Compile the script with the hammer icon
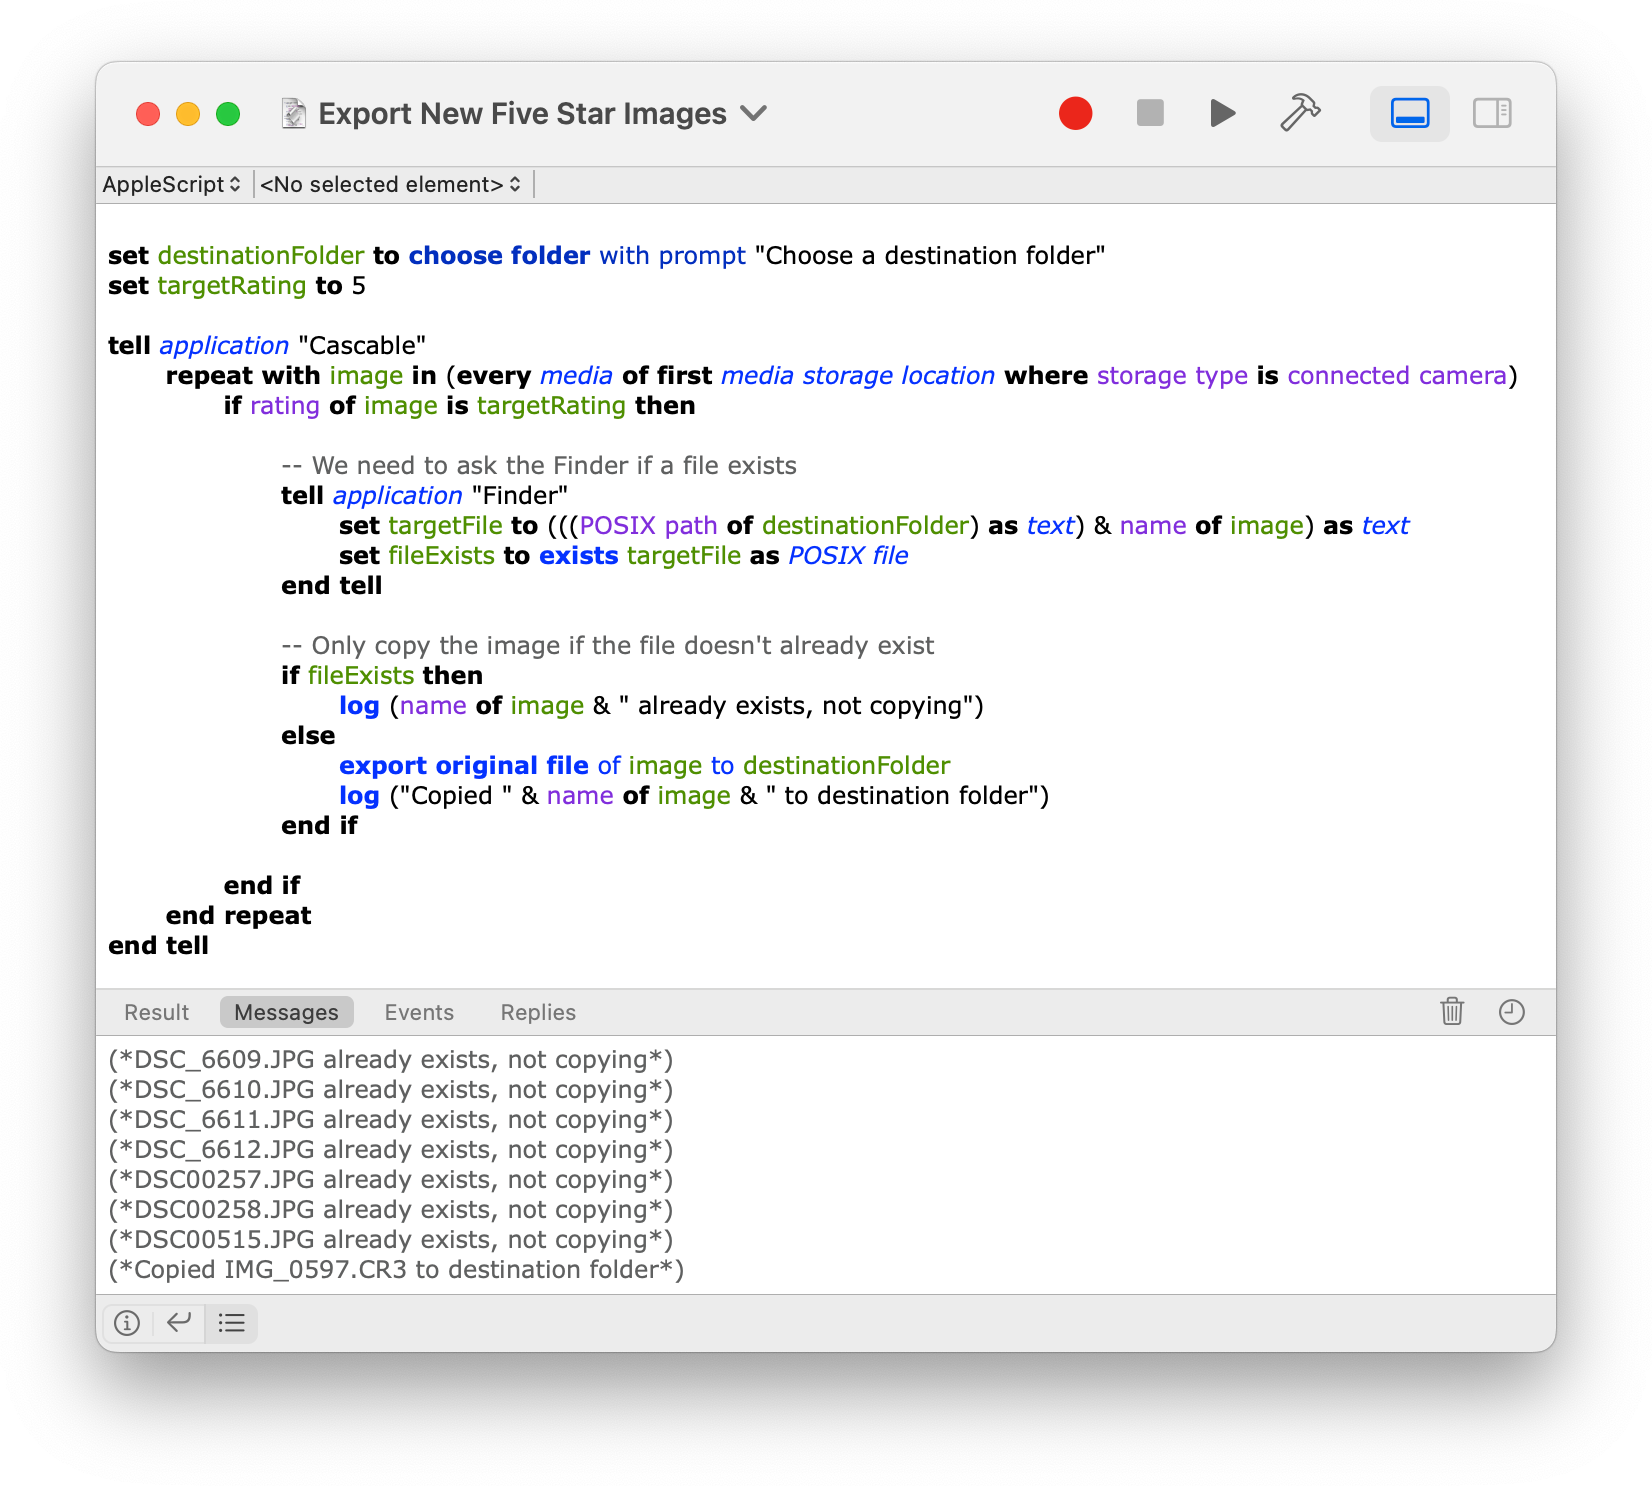1652x1486 pixels. (x=1300, y=113)
